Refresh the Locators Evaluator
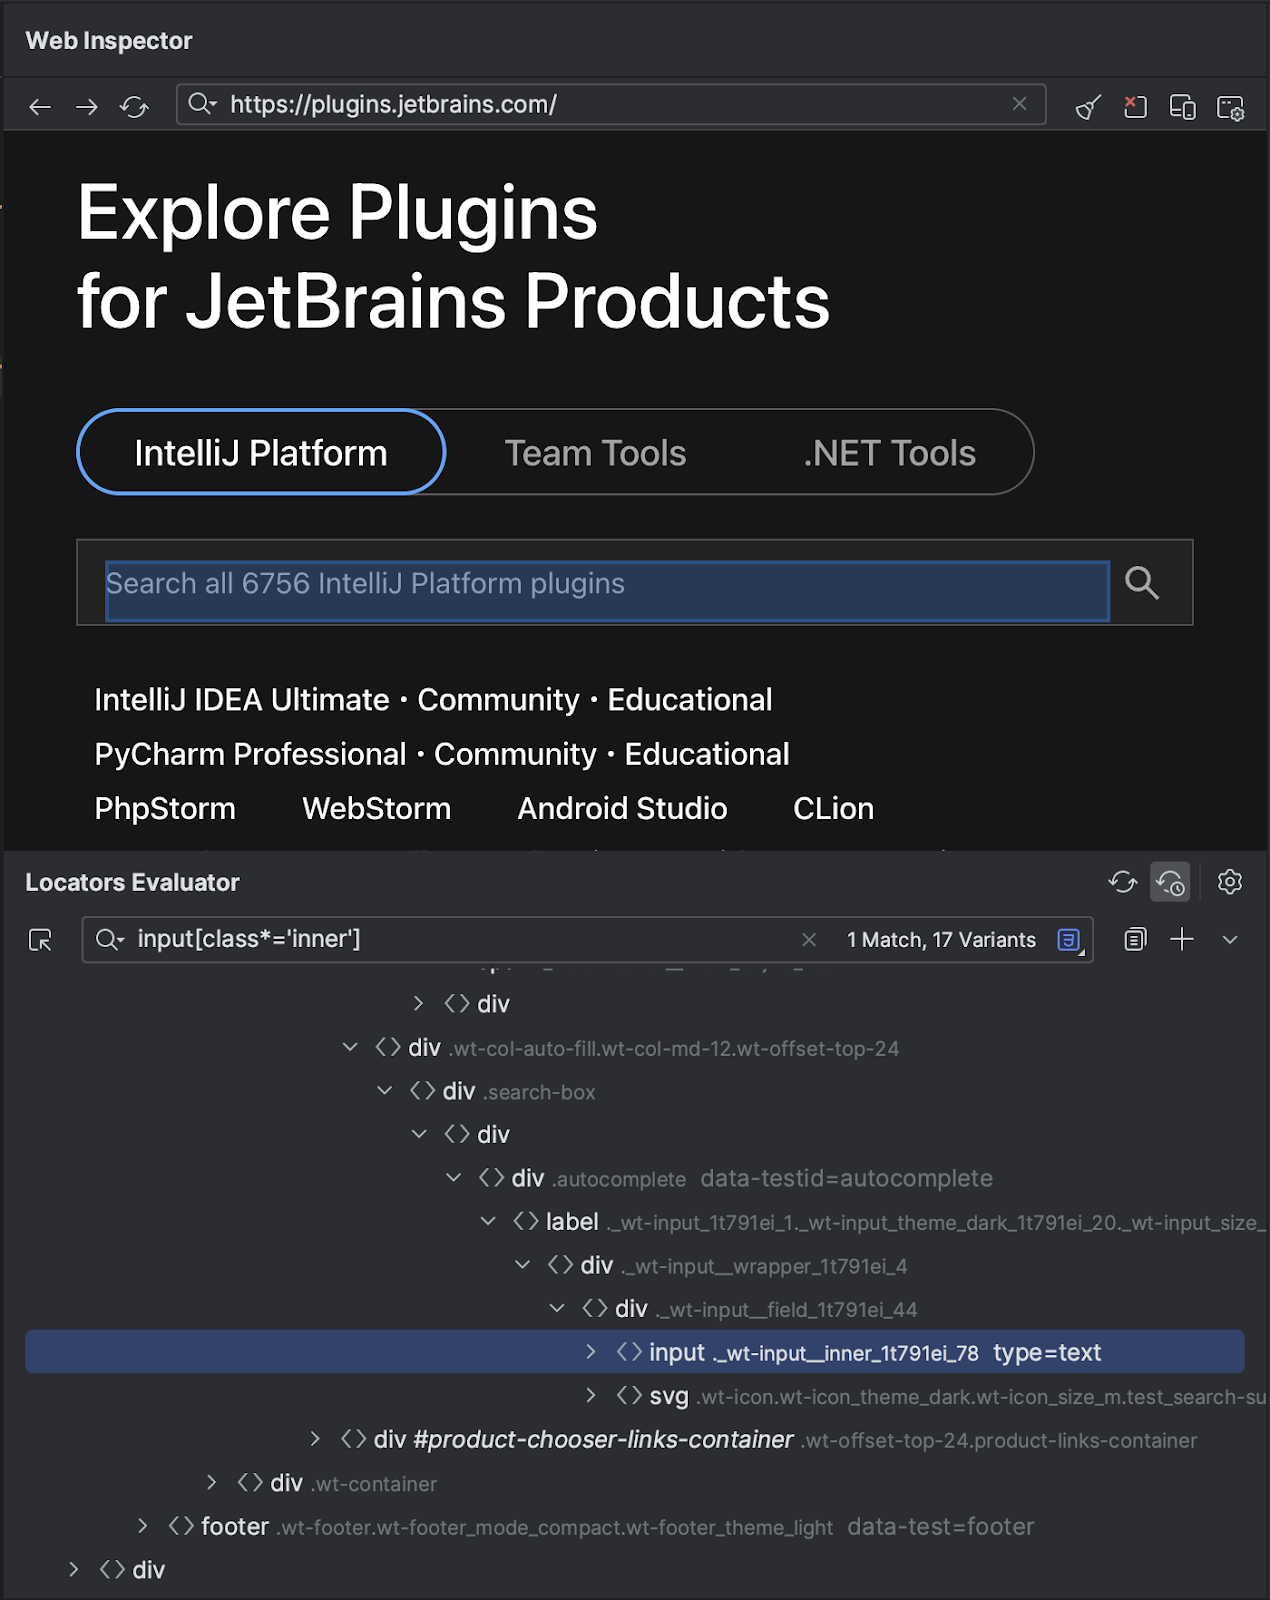This screenshot has height=1600, width=1270. point(1123,882)
